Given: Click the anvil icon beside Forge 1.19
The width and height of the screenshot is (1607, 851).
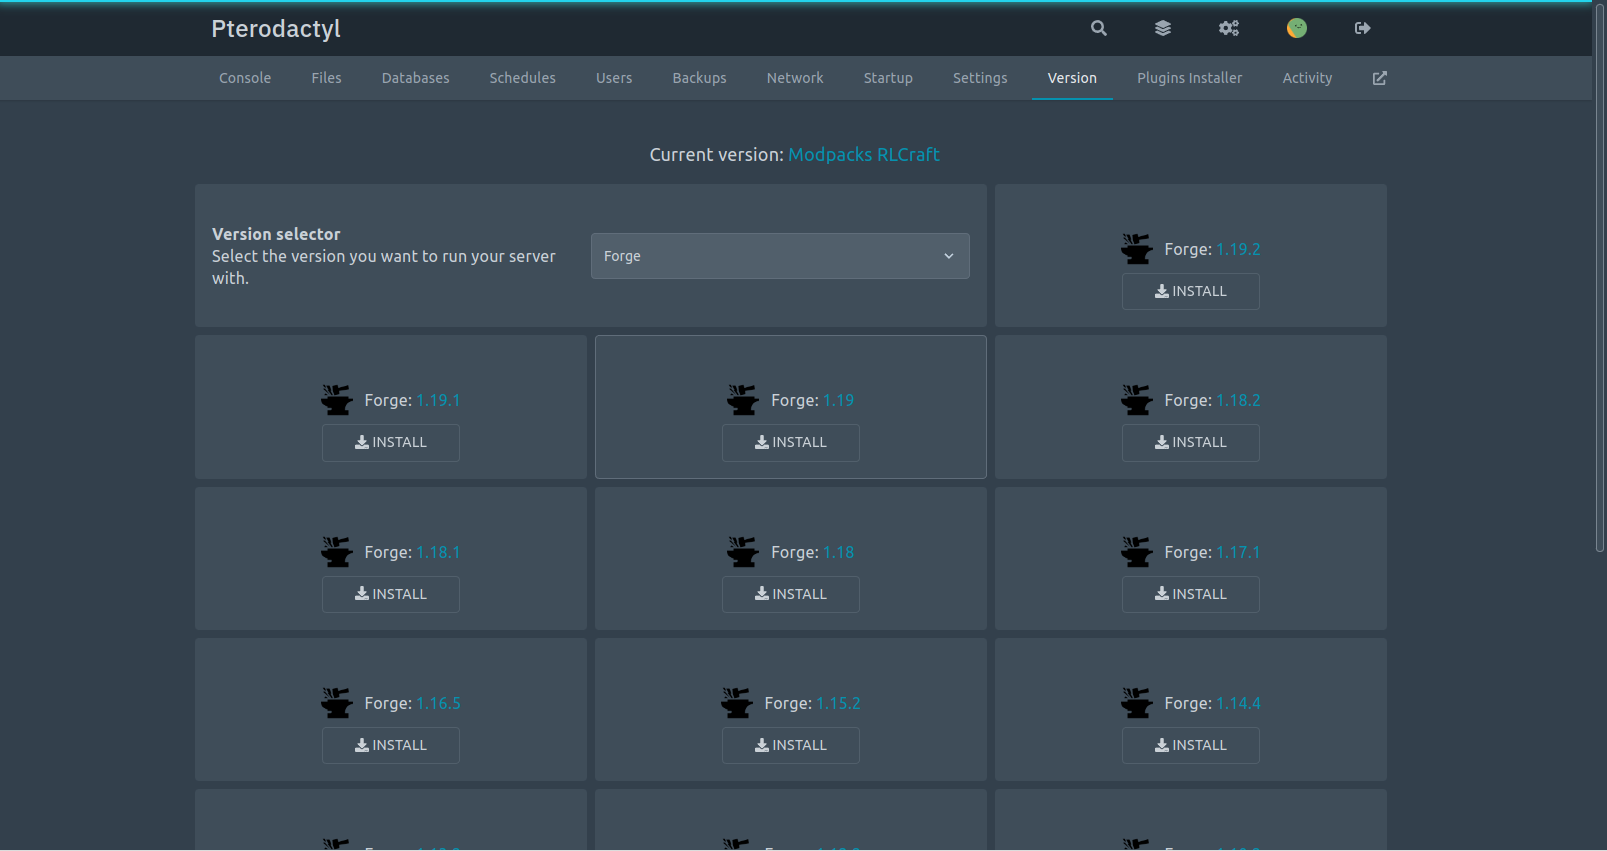Looking at the screenshot, I should (743, 399).
